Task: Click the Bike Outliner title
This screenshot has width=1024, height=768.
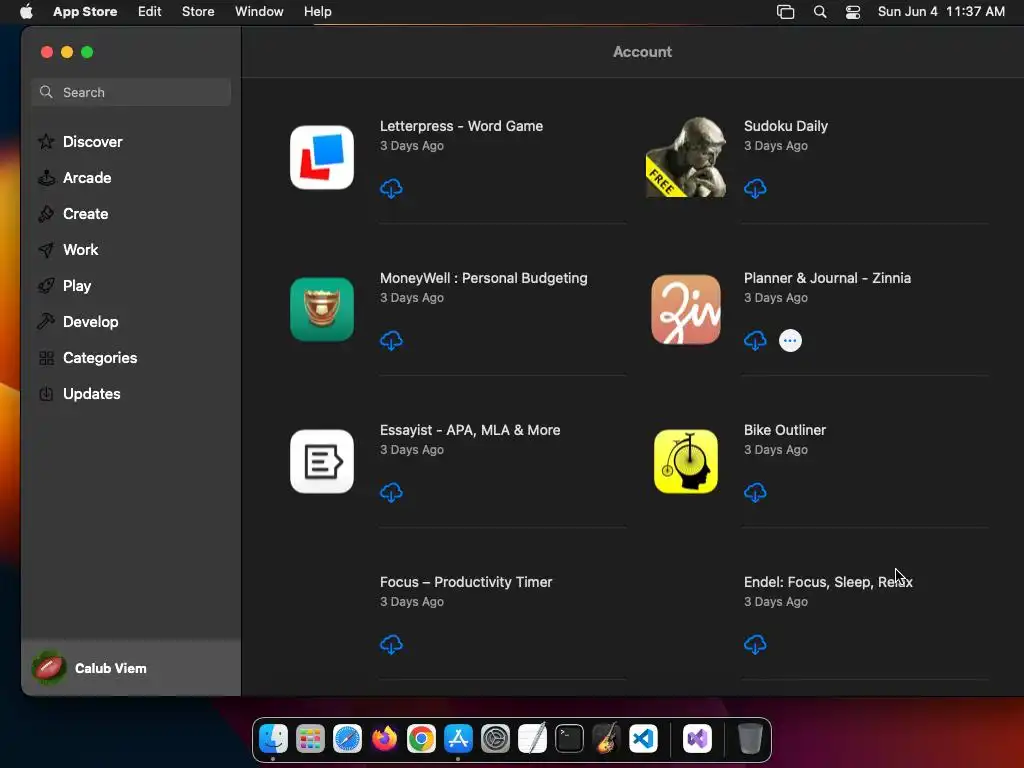Action: (x=785, y=430)
